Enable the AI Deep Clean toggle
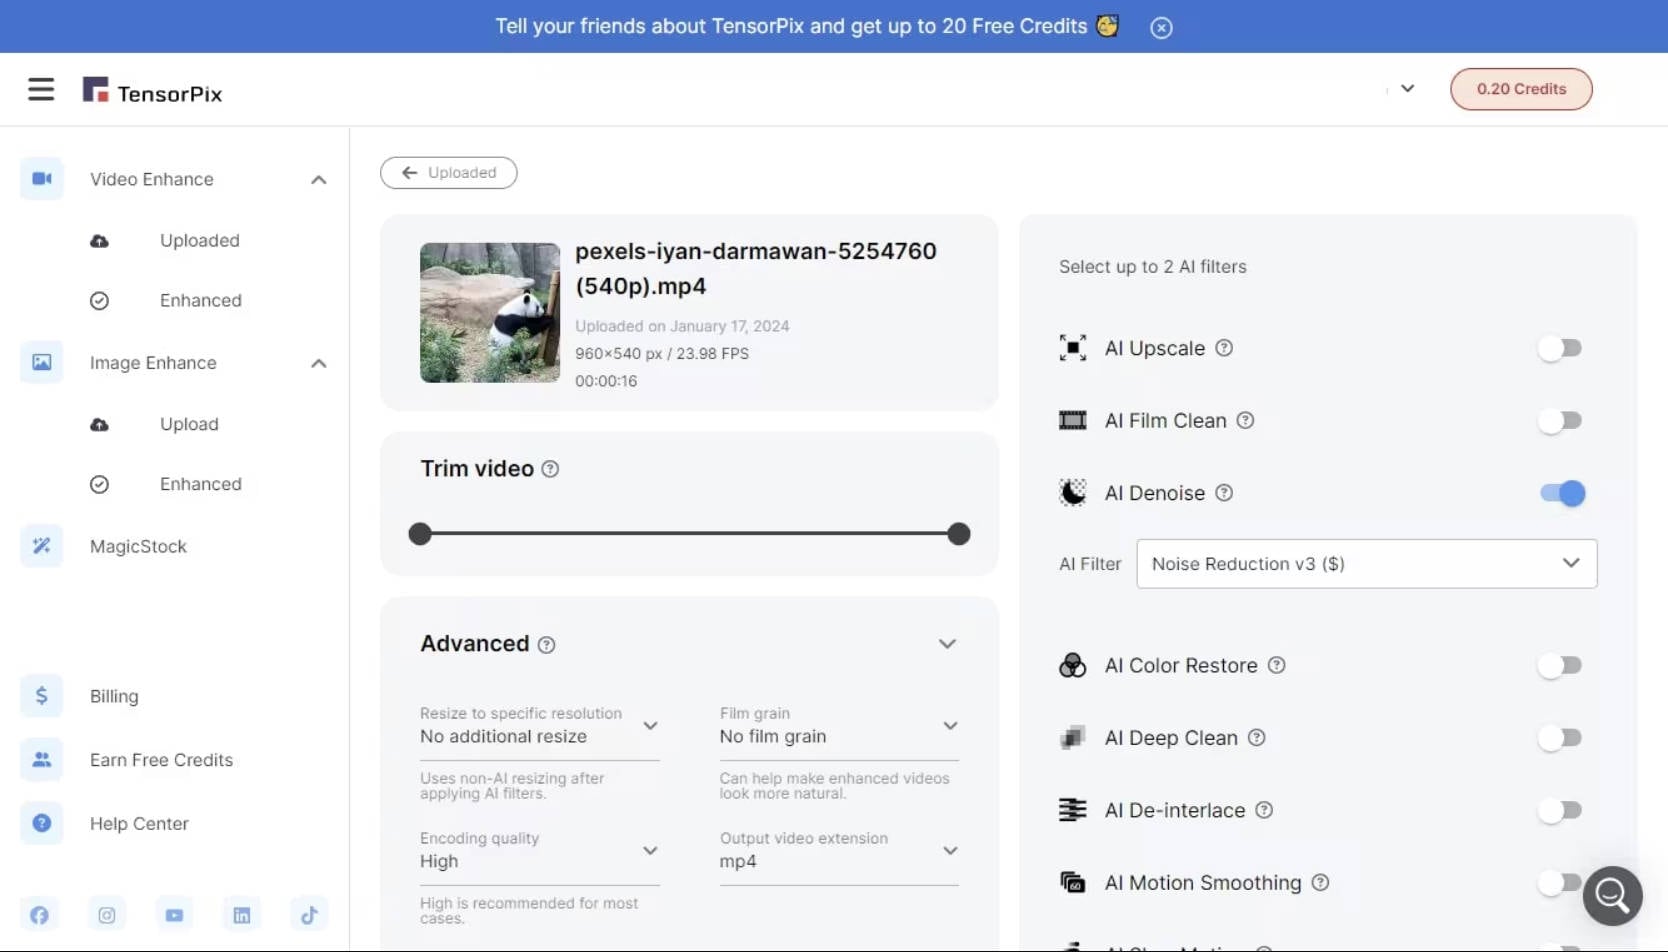Viewport: 1668px width, 952px height. coord(1560,738)
